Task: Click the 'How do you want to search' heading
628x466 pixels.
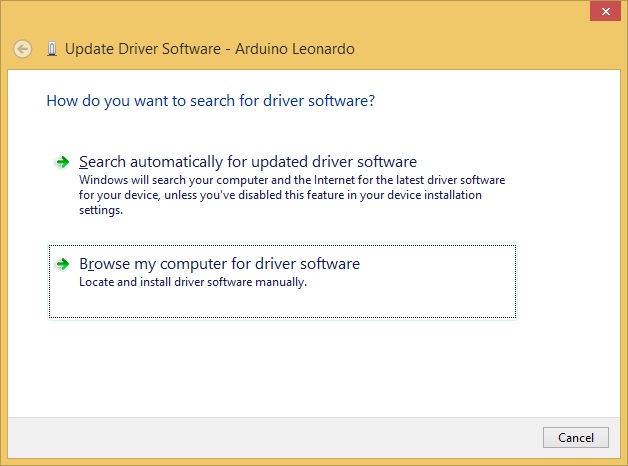Action: 211,100
